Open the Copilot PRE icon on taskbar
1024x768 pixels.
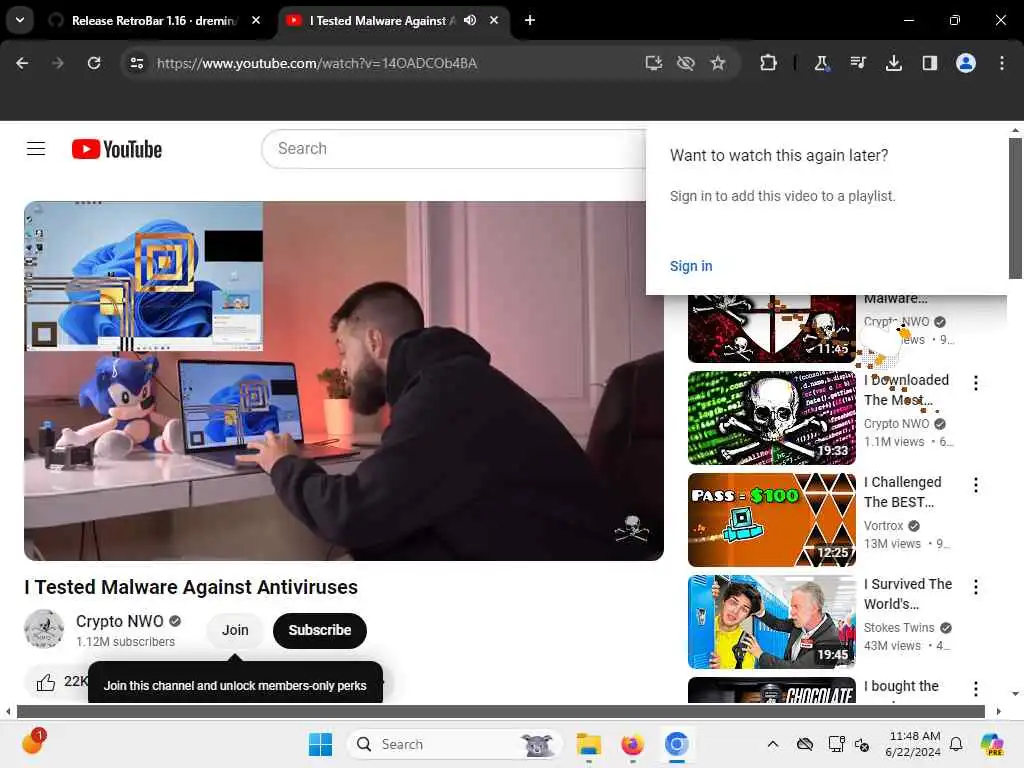click(992, 744)
